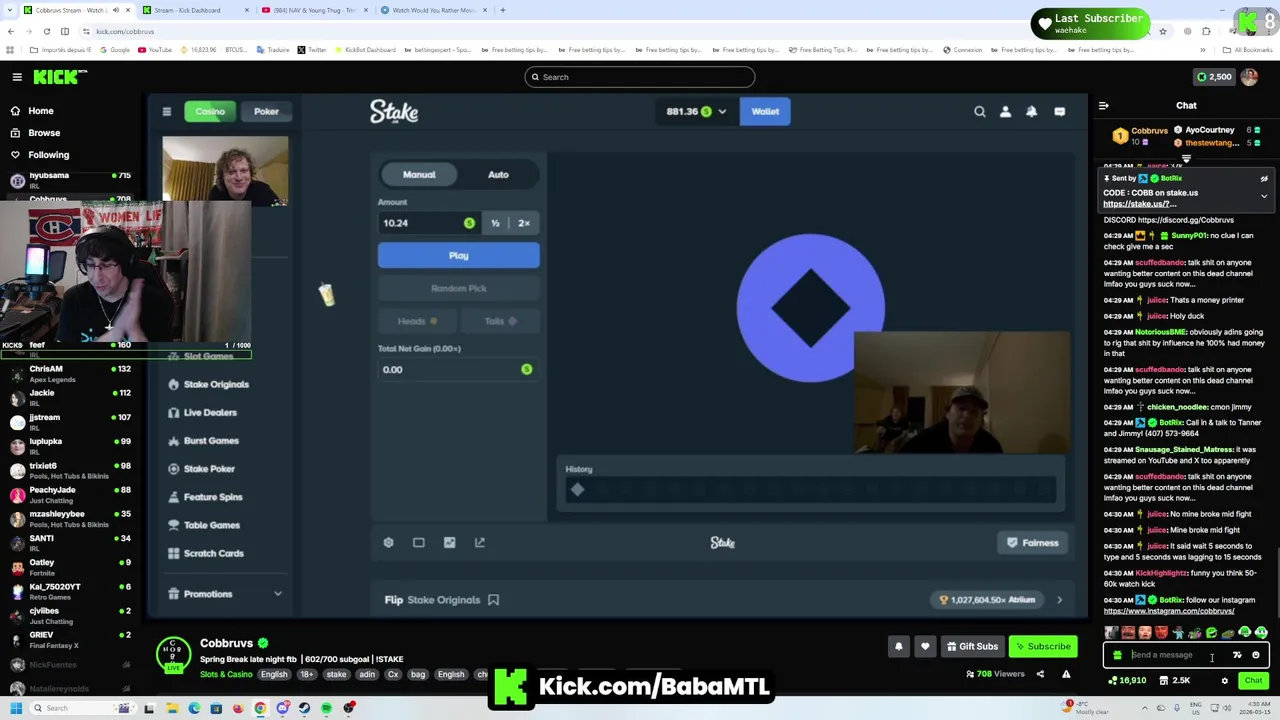Open game settings gear under Flip
The image size is (1280, 720).
(389, 542)
